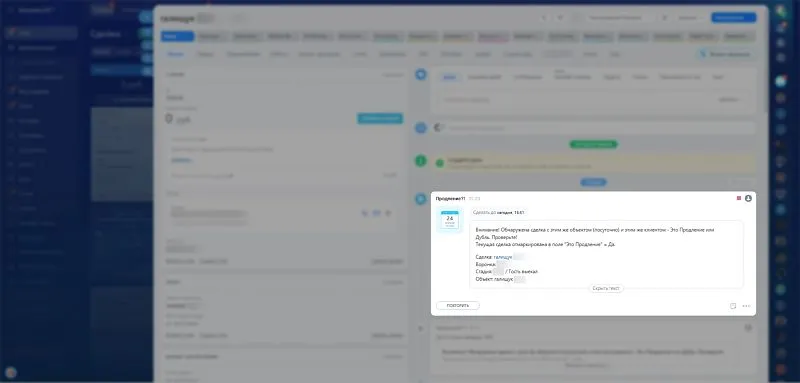Click the calendar icon showing 24

(449, 220)
